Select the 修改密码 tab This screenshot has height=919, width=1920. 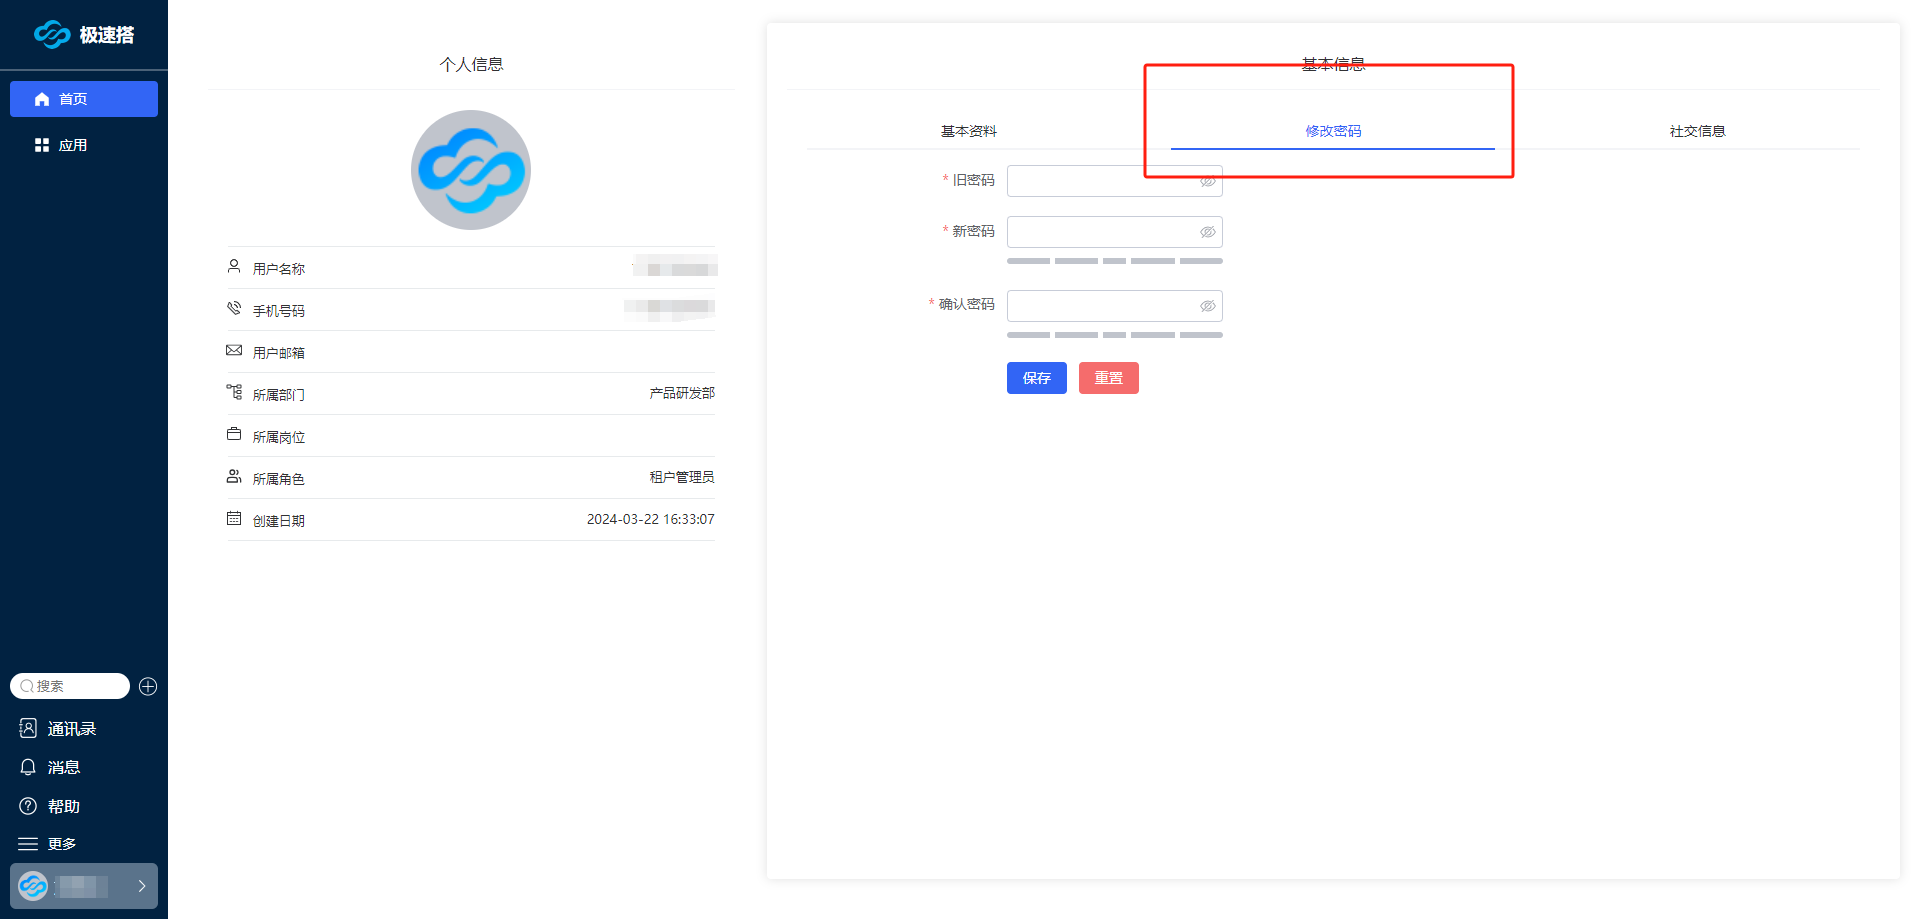tap(1332, 131)
